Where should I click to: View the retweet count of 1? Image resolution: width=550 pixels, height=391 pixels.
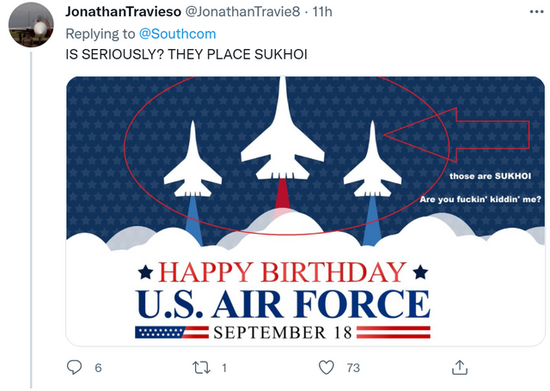(224, 368)
